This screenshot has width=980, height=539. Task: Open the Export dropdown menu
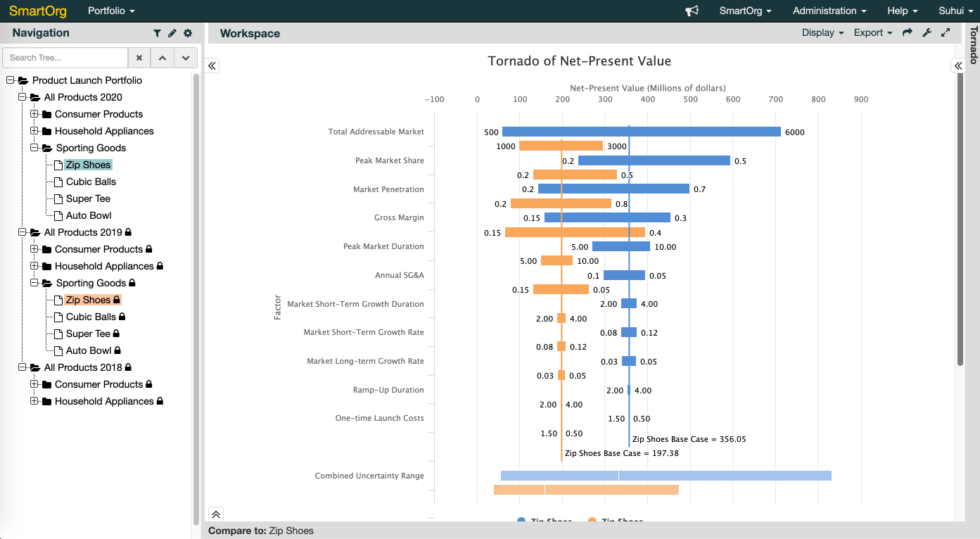pyautogui.click(x=873, y=33)
